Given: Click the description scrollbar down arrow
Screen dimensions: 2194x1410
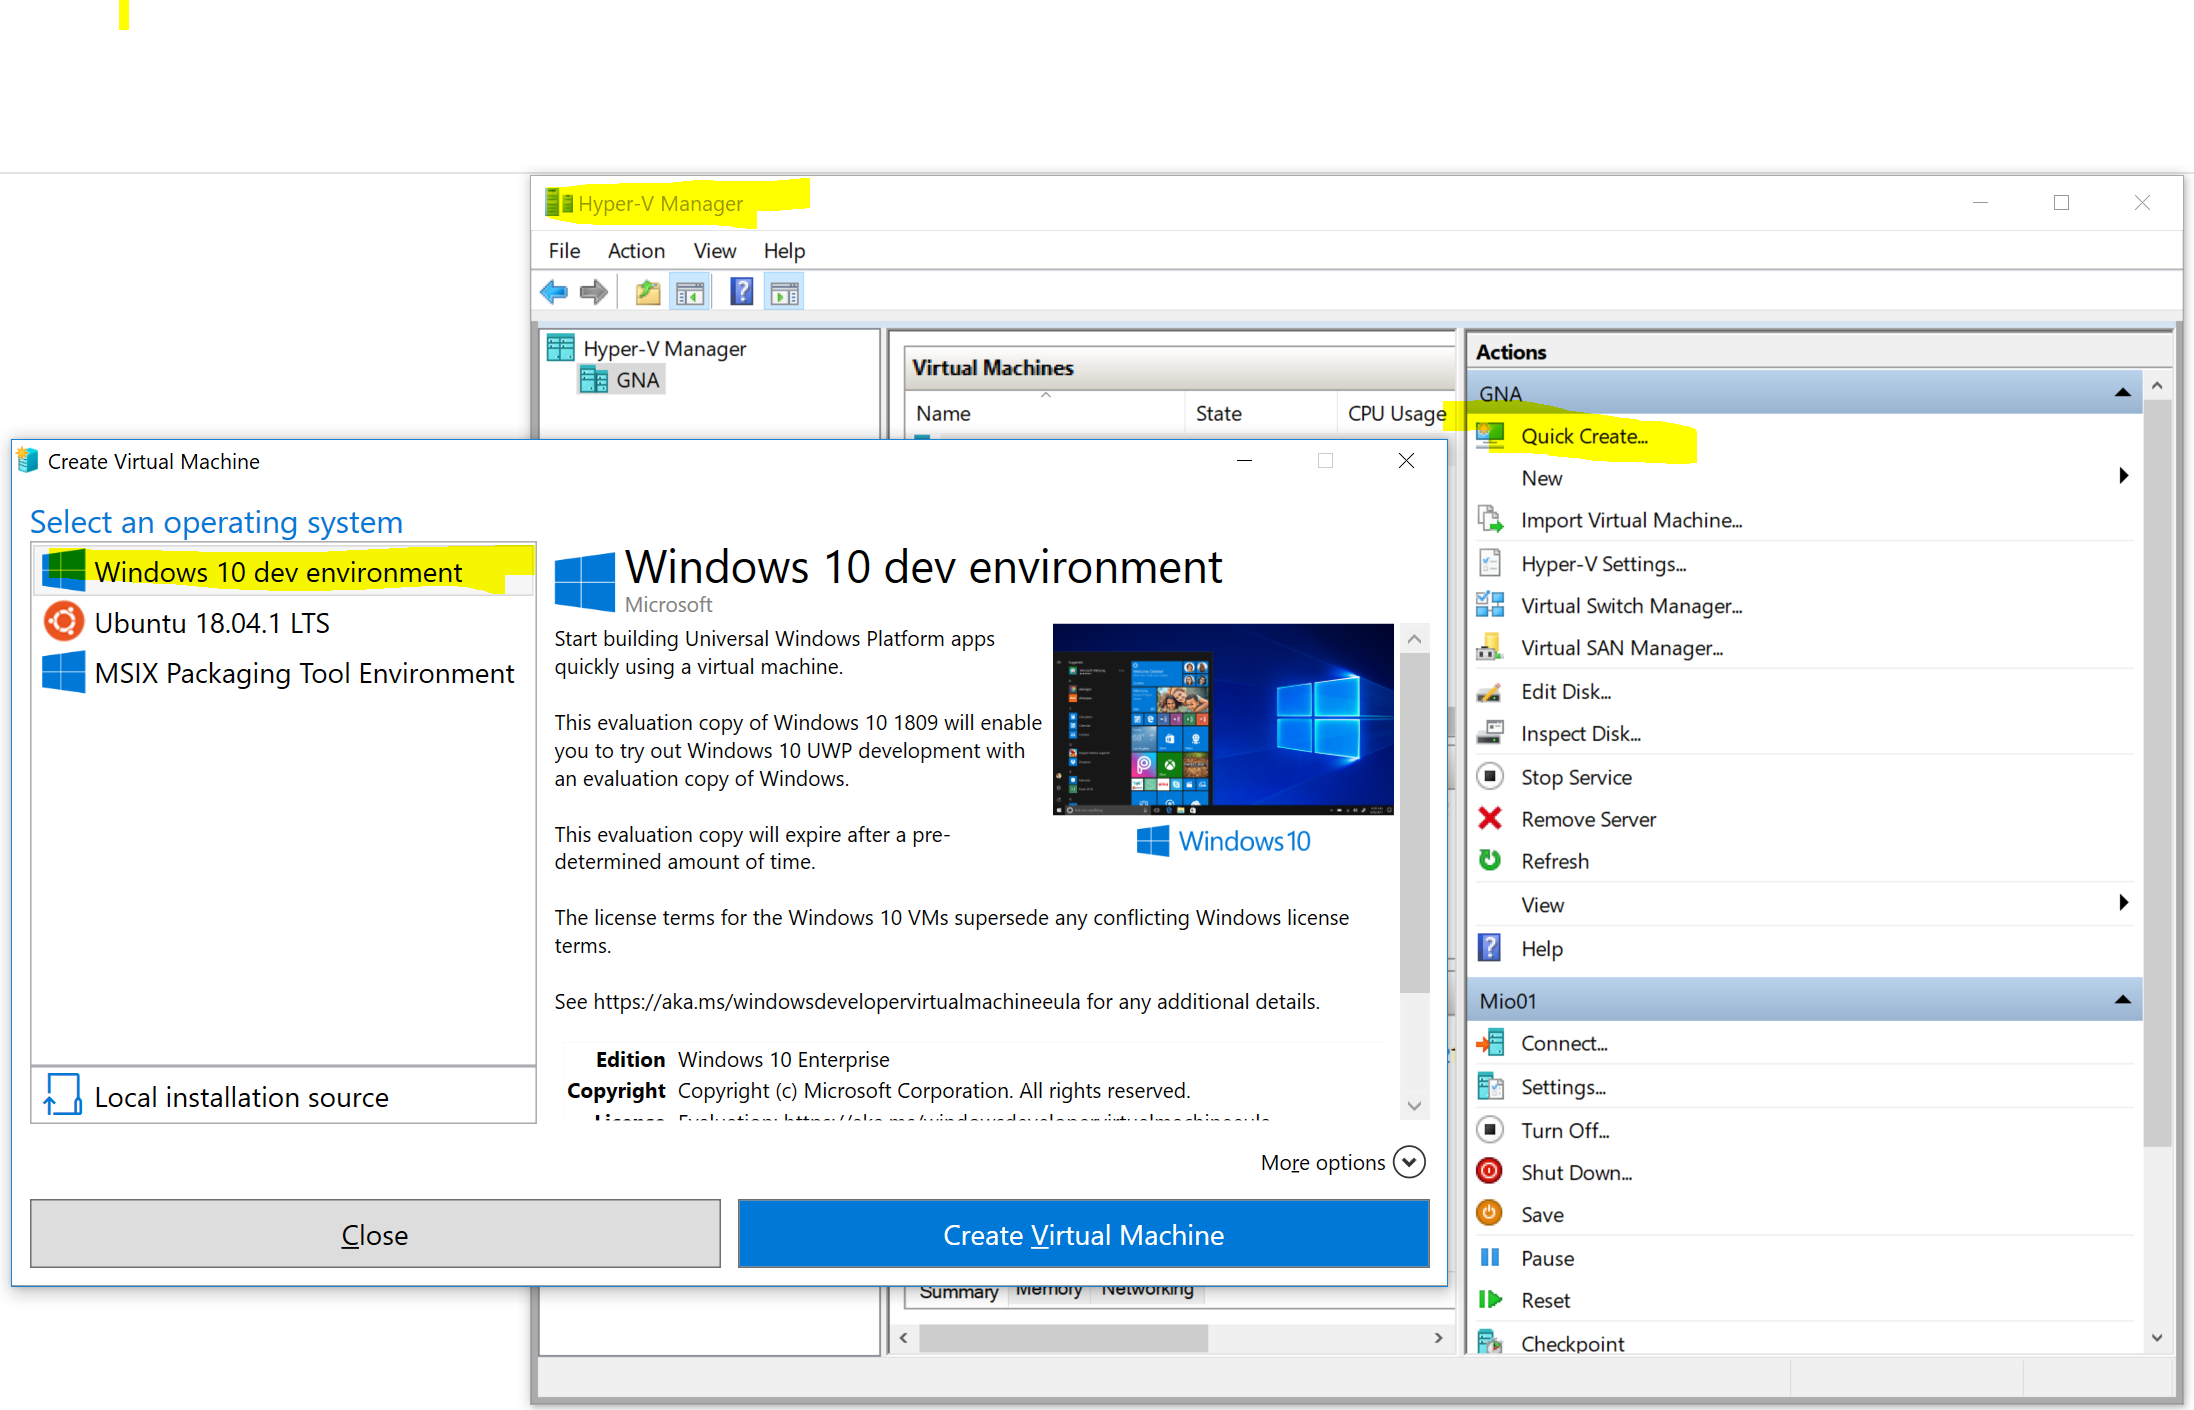Looking at the screenshot, I should [x=1414, y=1105].
